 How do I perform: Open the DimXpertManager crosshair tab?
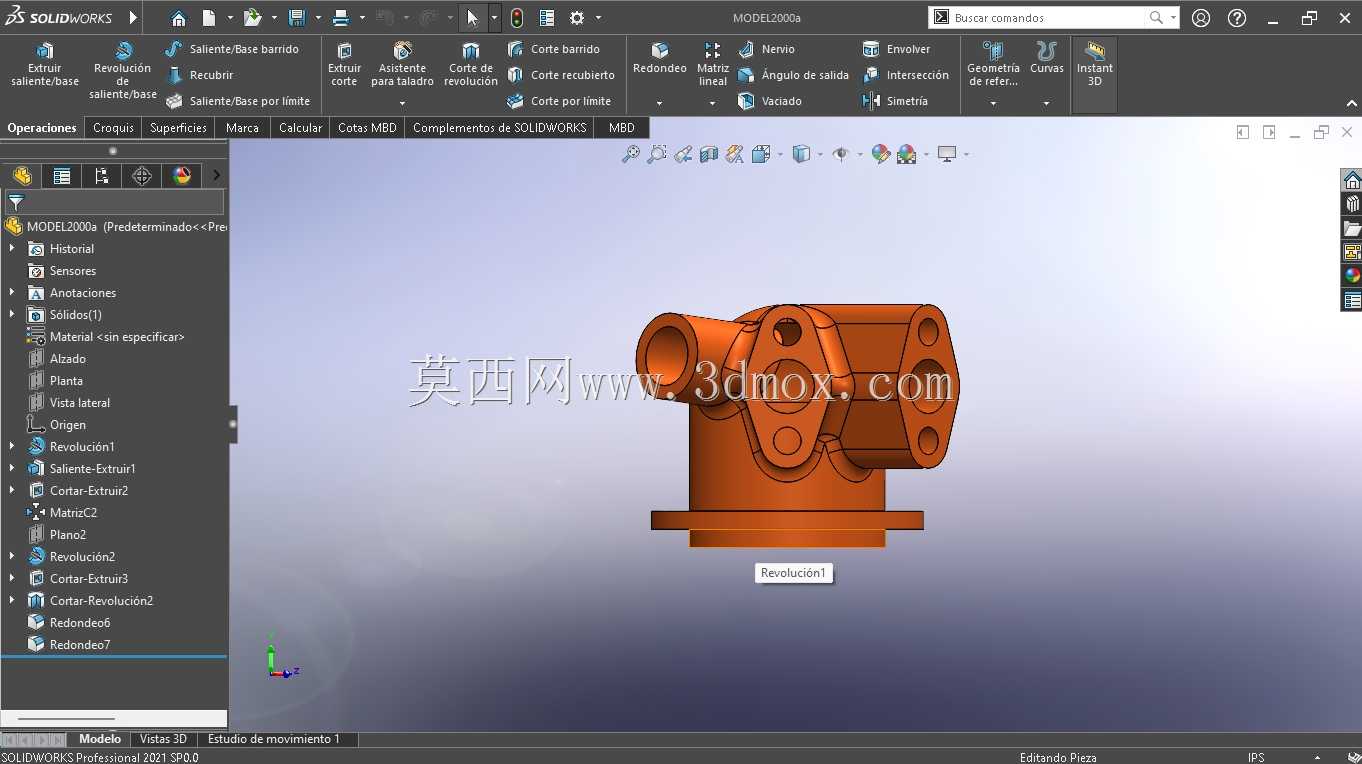coord(142,176)
